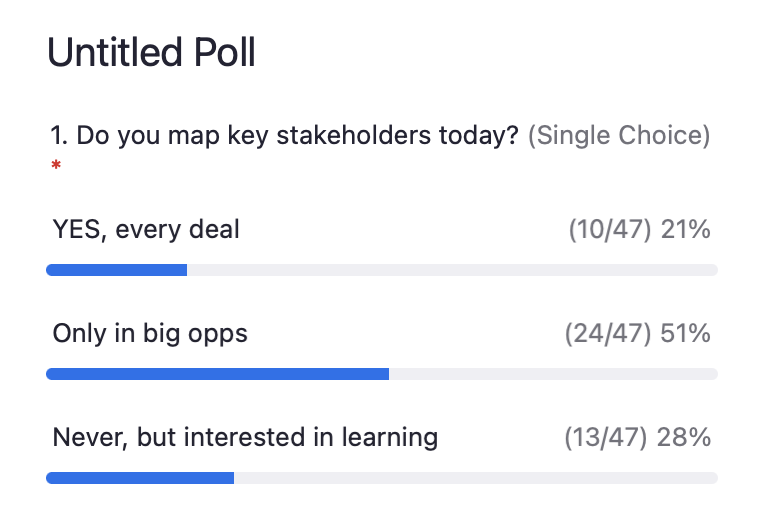Viewport: 784px width, 516px height.
Task: Click gray unfilled bar for "Only in big opps"
Action: click(553, 374)
